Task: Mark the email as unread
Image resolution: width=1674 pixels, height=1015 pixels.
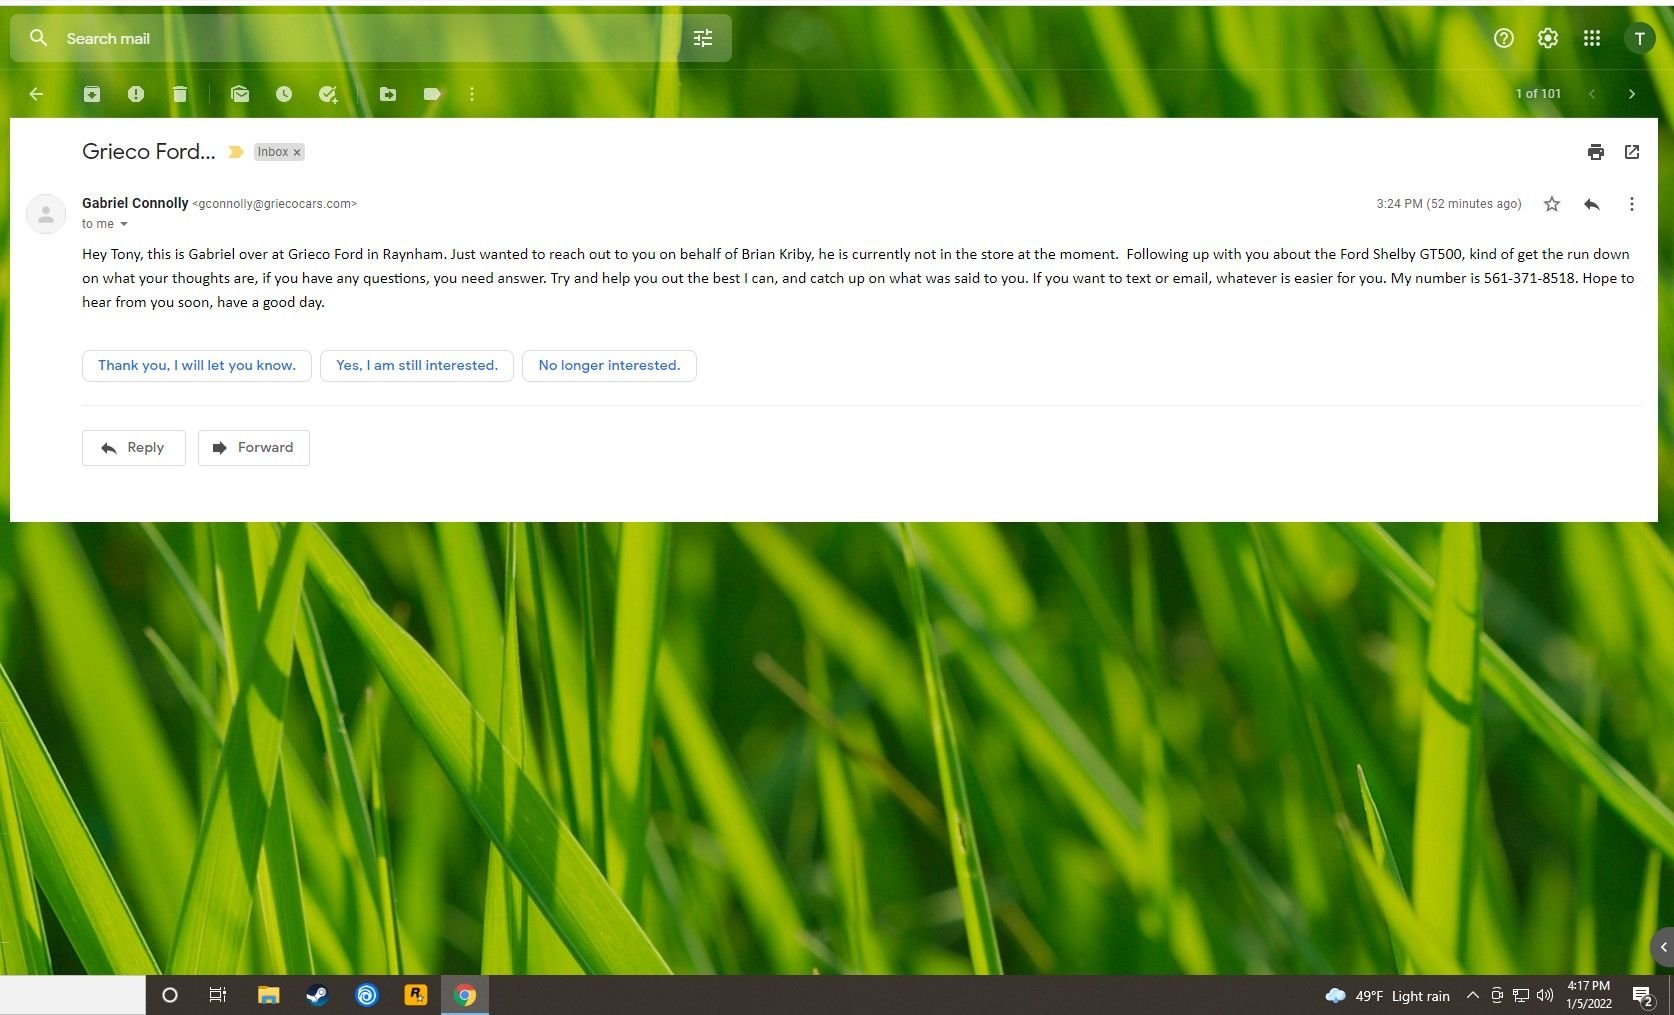Action: point(240,94)
